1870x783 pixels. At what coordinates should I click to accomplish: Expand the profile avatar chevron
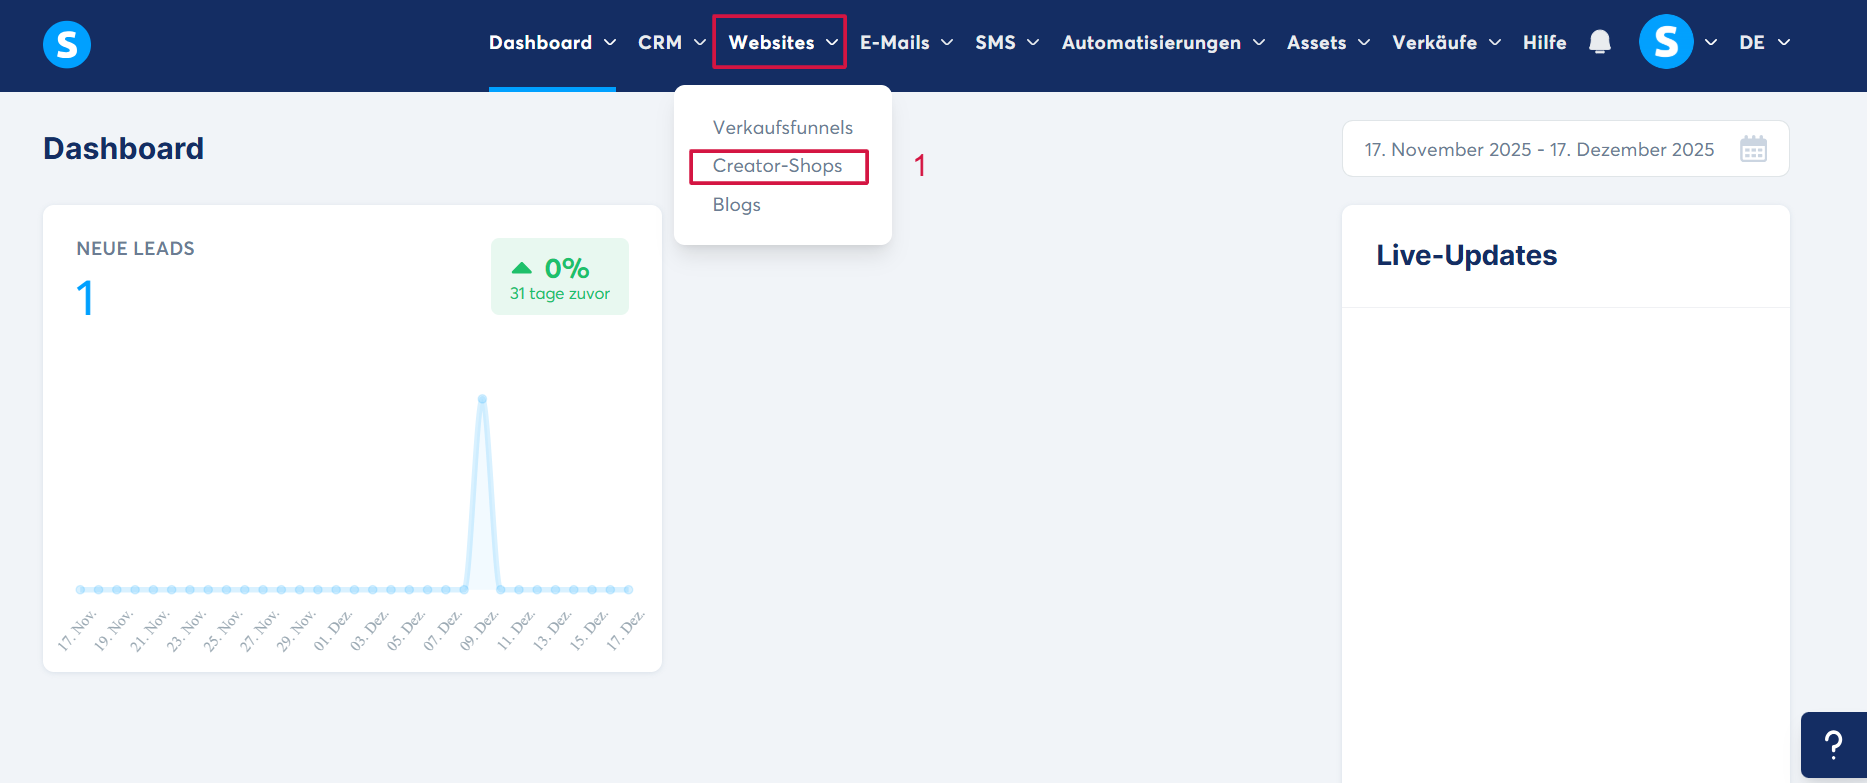point(1711,42)
